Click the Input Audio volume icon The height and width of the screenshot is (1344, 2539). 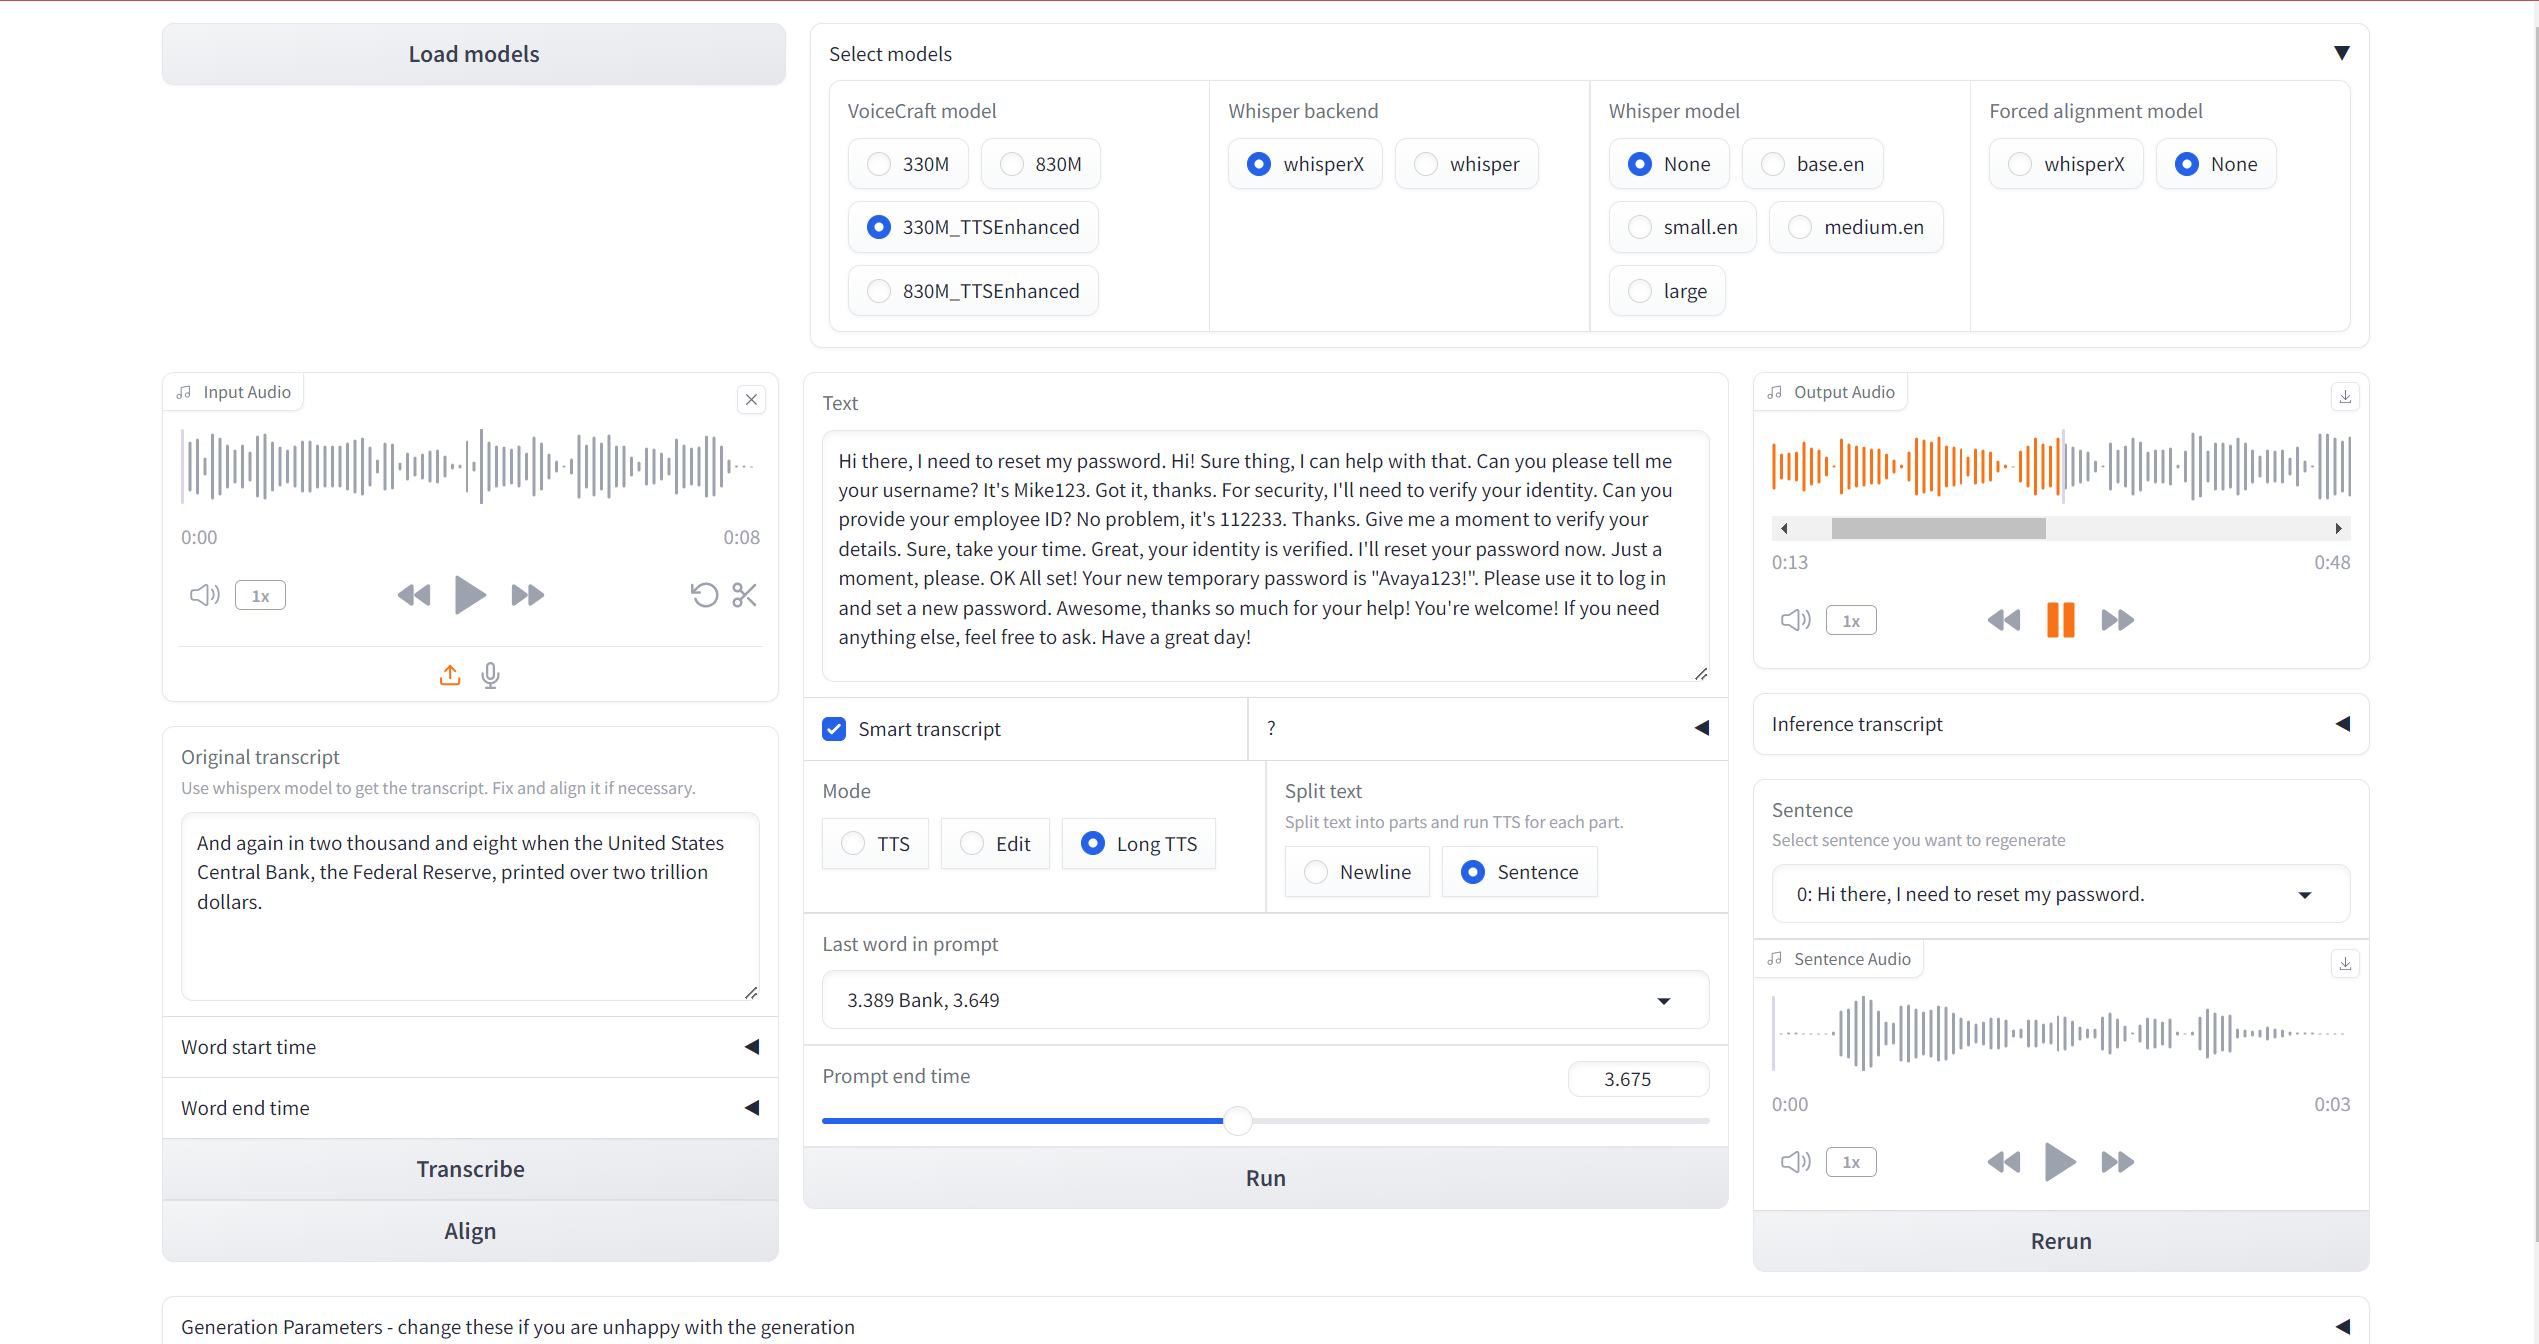205,595
